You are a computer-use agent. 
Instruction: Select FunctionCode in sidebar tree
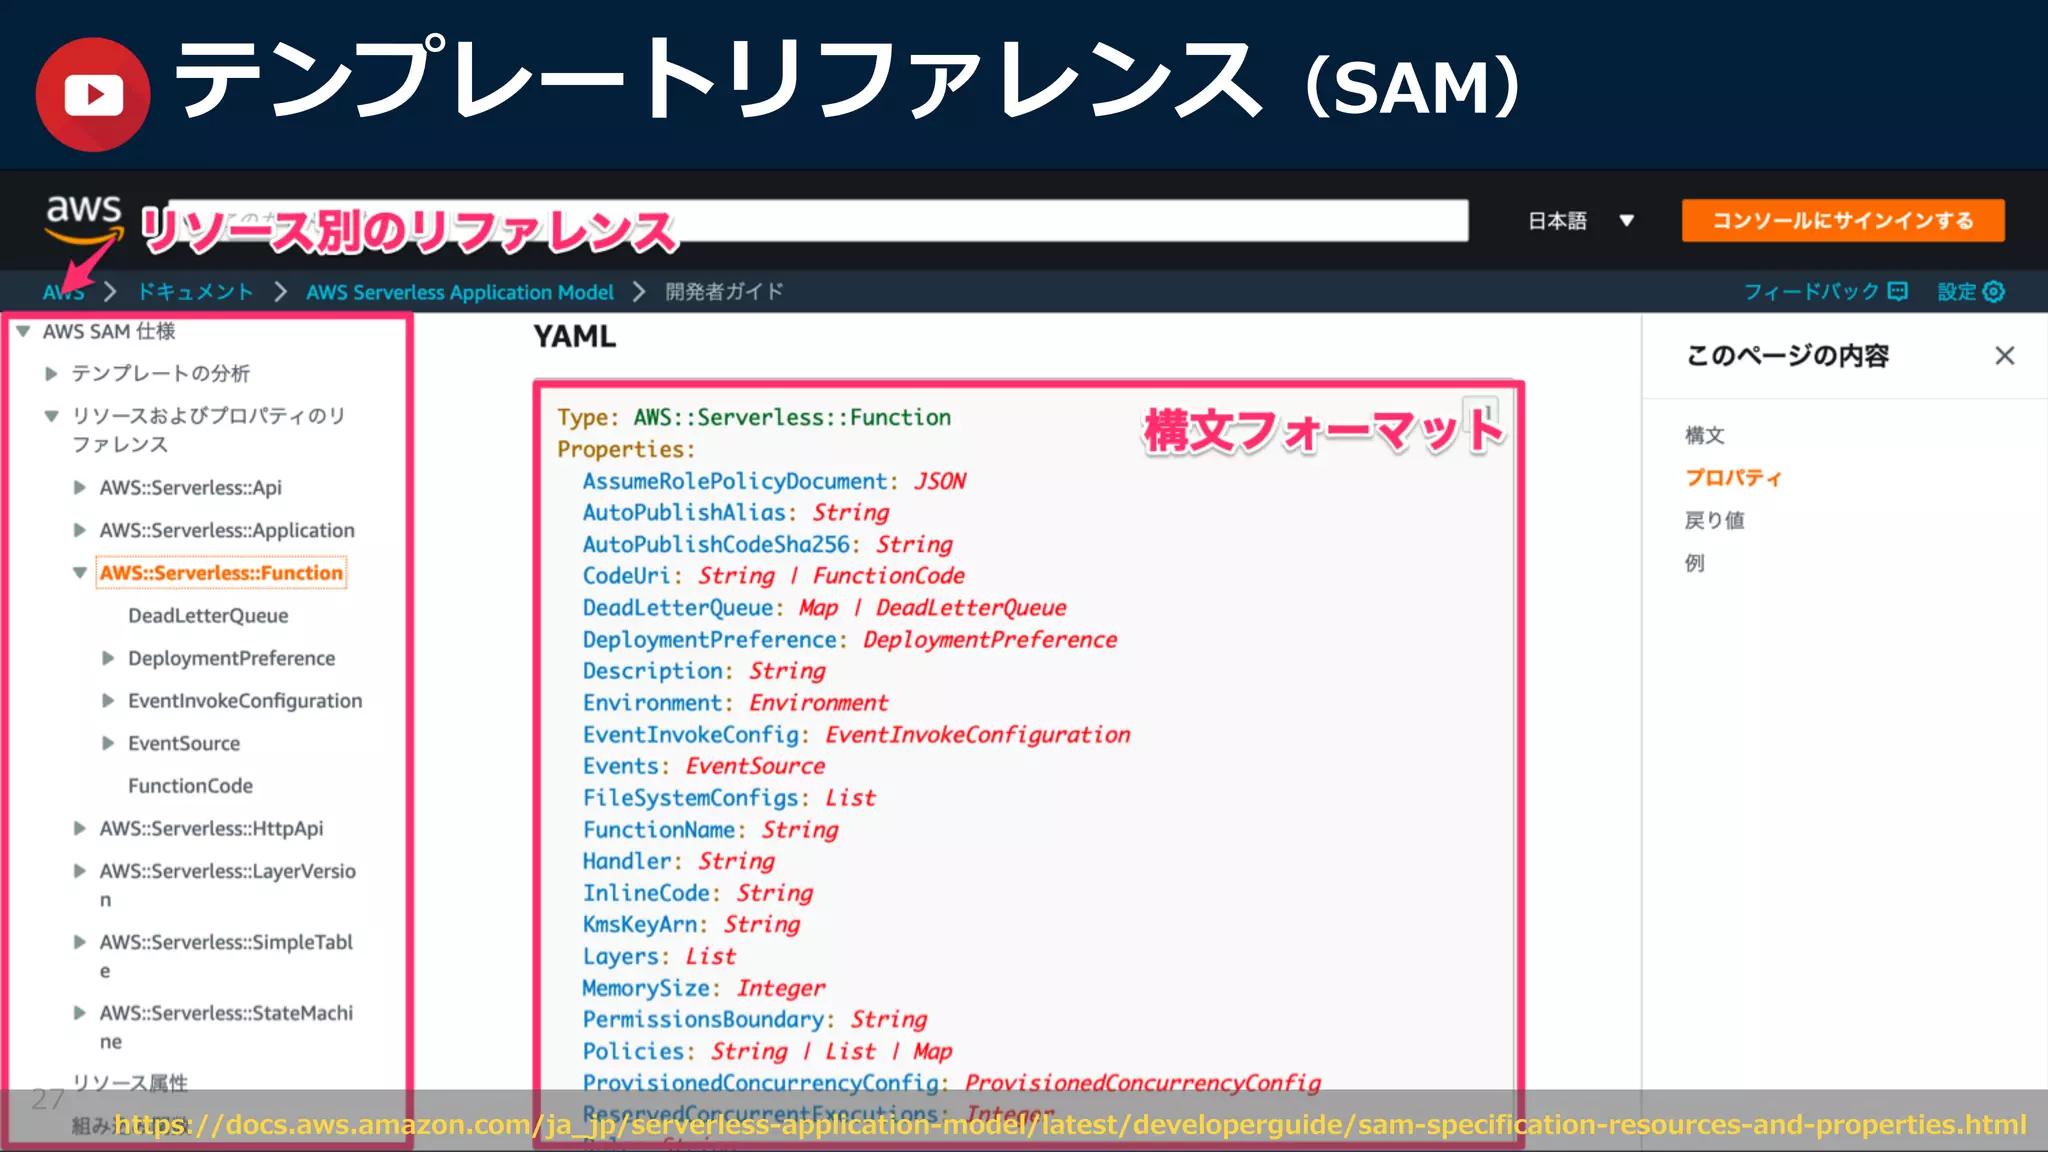click(x=190, y=786)
